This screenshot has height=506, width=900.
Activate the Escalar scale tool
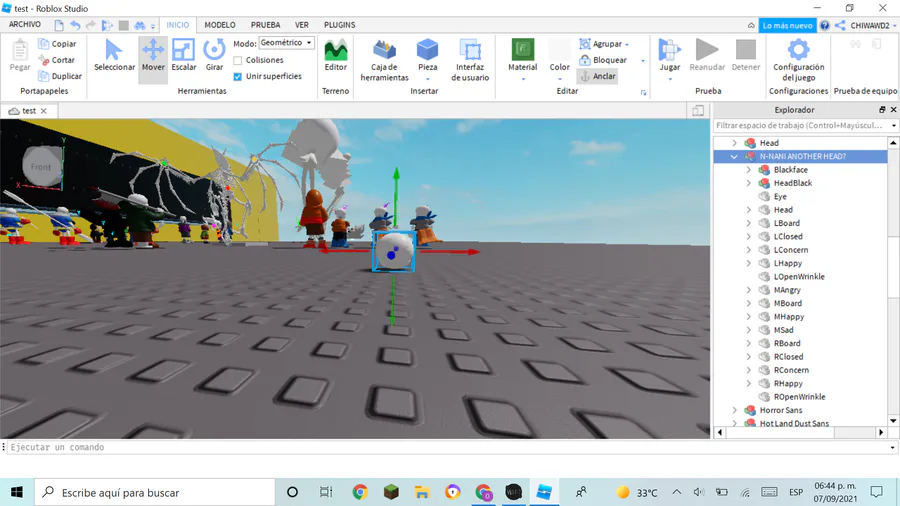pyautogui.click(x=184, y=56)
